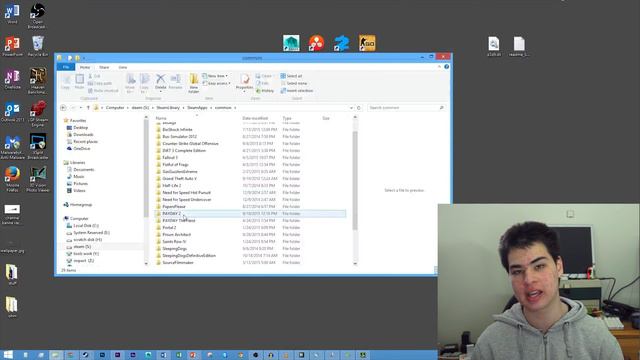
Task: Click the Copy to ribbon icon
Action: (x=144, y=83)
